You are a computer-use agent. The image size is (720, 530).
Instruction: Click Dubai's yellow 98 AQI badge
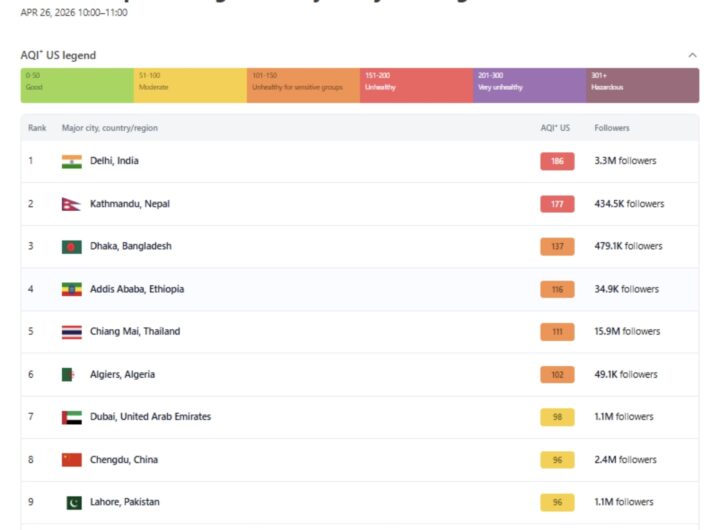click(x=557, y=417)
